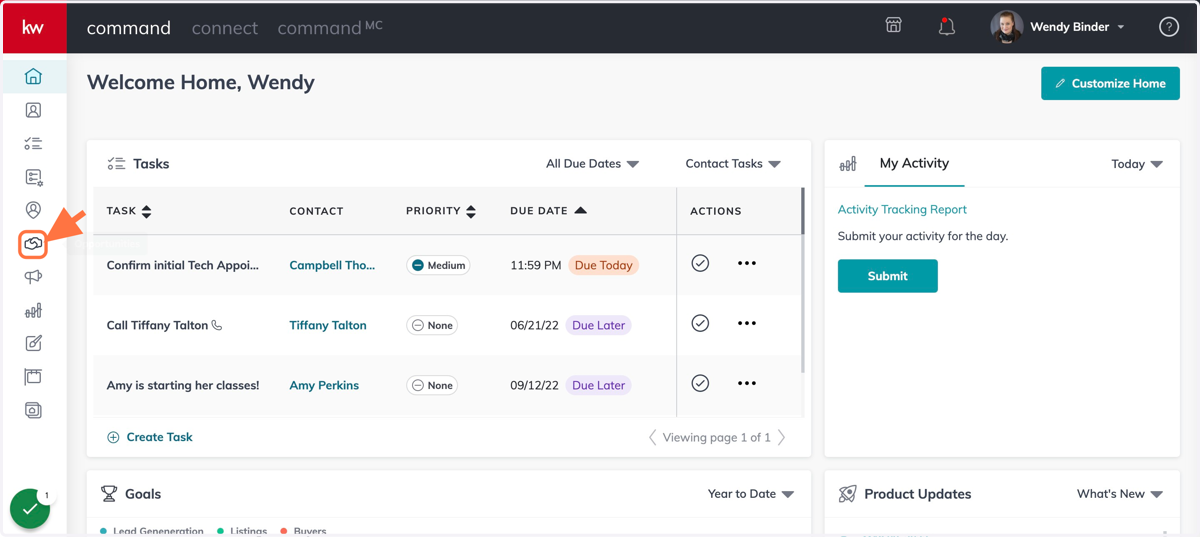Click None priority badge for Tiffany Talton
Screen dimensions: 1200x537
[x=432, y=325]
